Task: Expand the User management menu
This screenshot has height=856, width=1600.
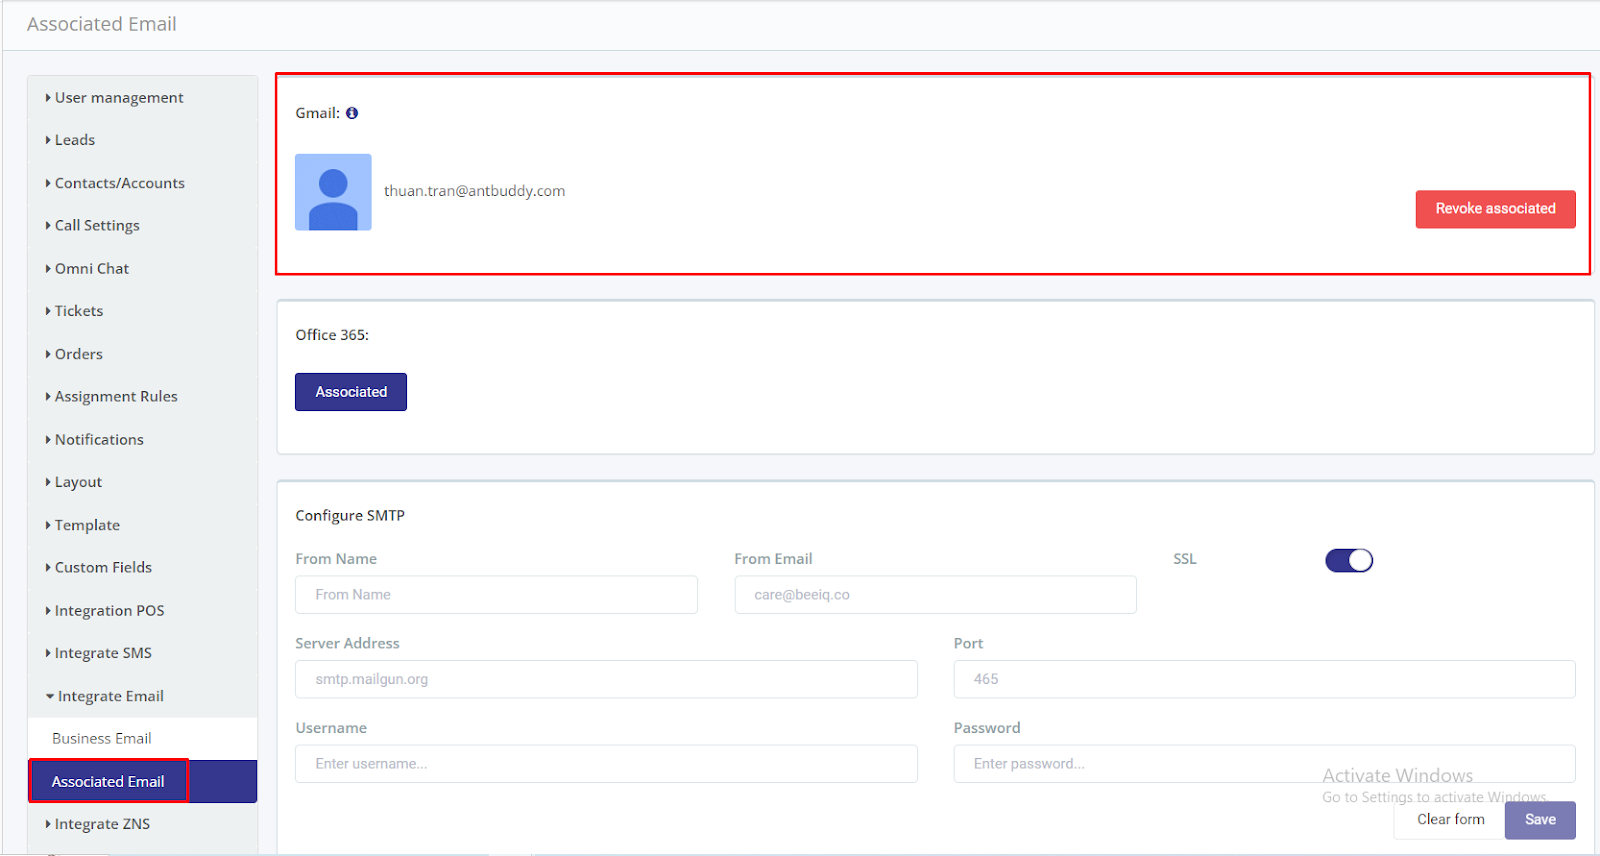Action: (x=142, y=97)
